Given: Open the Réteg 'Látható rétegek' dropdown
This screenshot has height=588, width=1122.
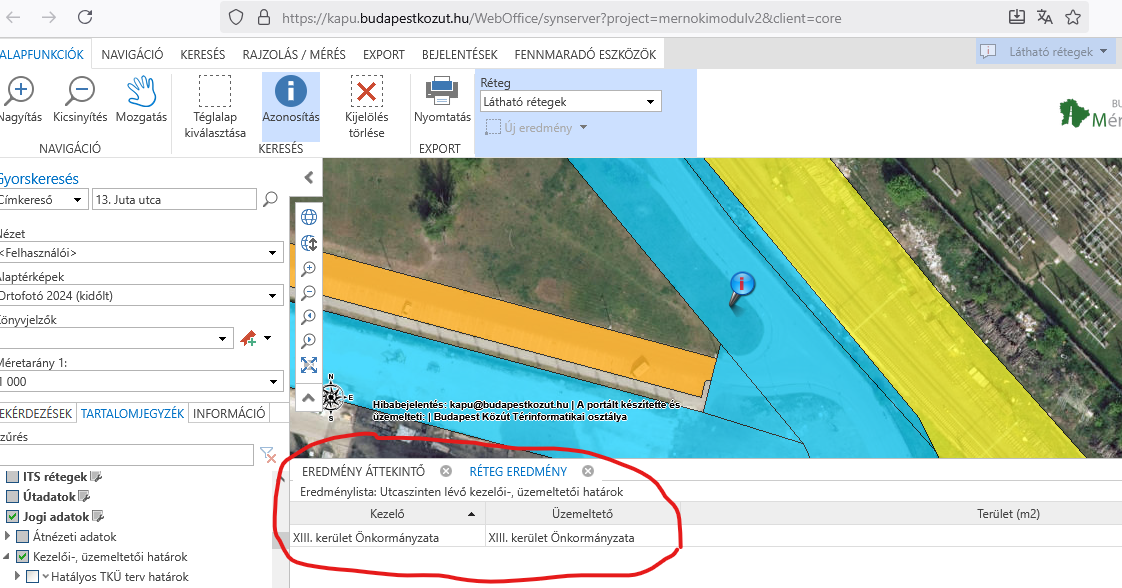Looking at the screenshot, I should pyautogui.click(x=570, y=102).
